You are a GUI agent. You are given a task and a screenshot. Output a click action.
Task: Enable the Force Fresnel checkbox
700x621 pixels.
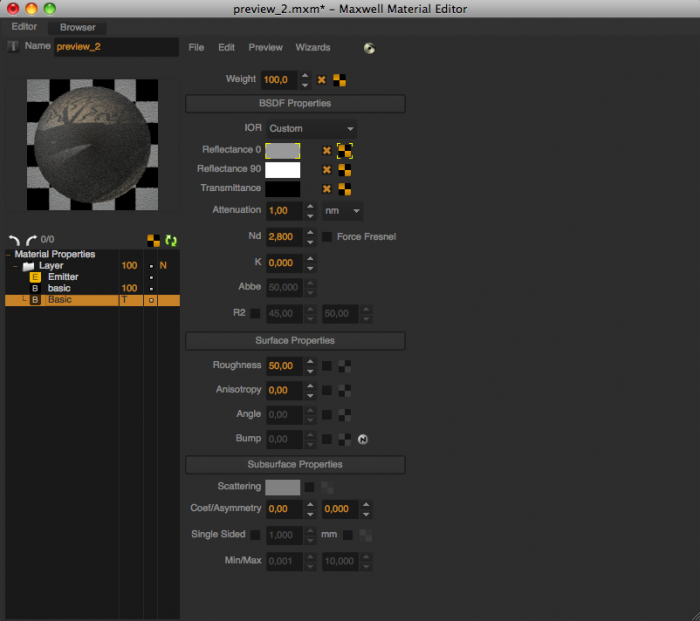327,237
